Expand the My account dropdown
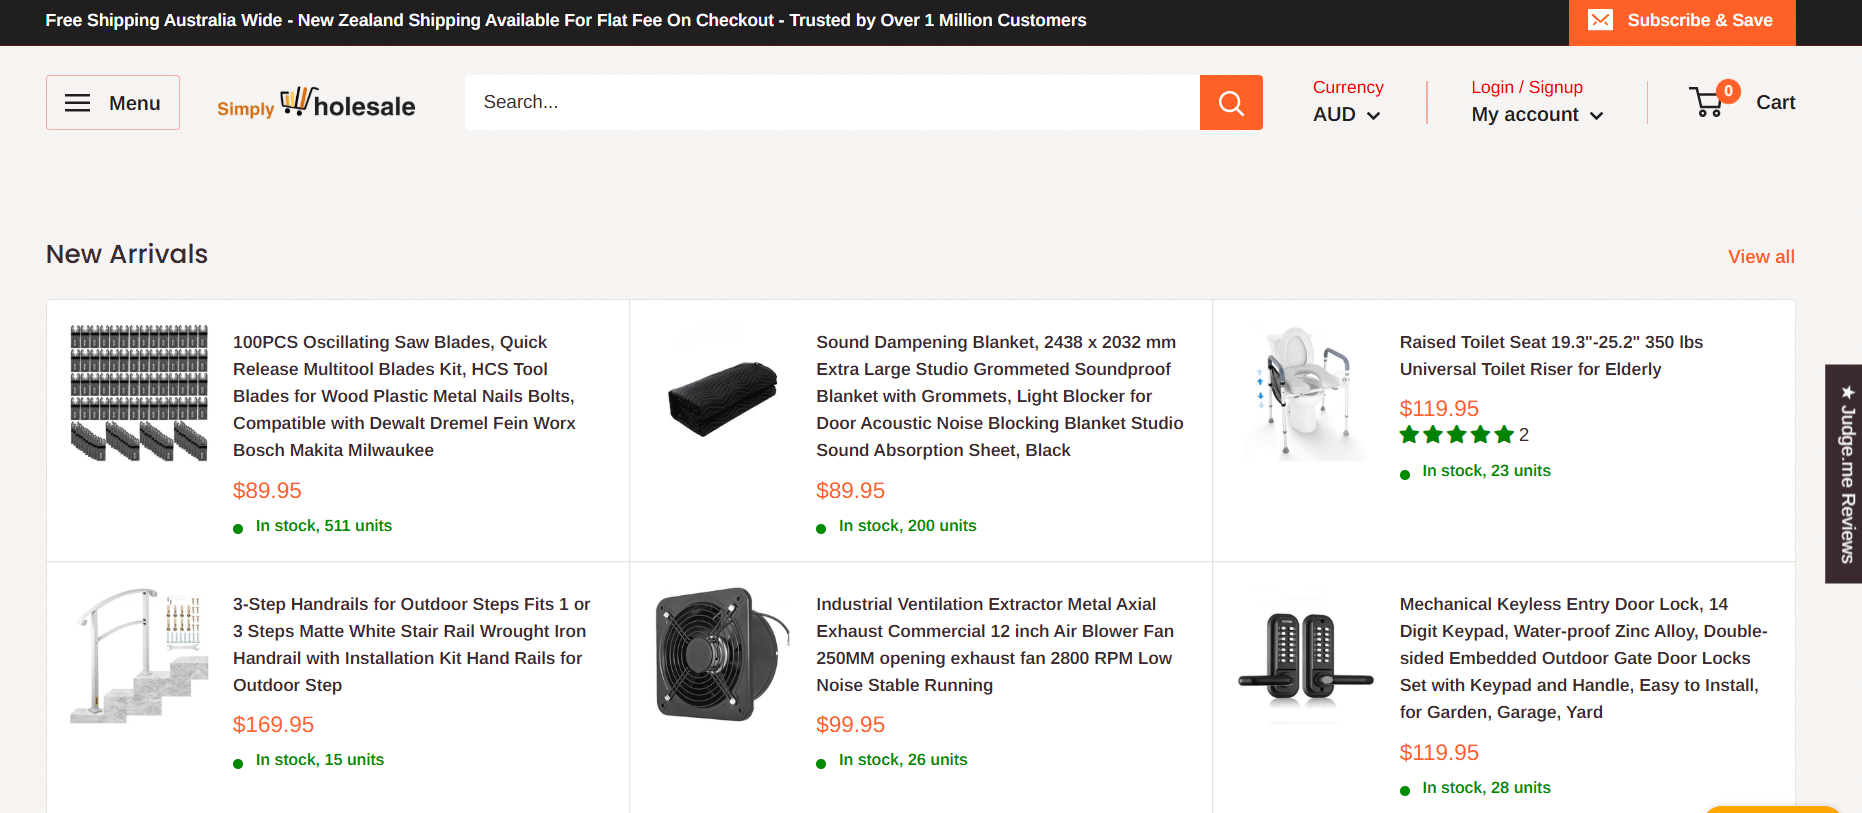 [x=1537, y=115]
